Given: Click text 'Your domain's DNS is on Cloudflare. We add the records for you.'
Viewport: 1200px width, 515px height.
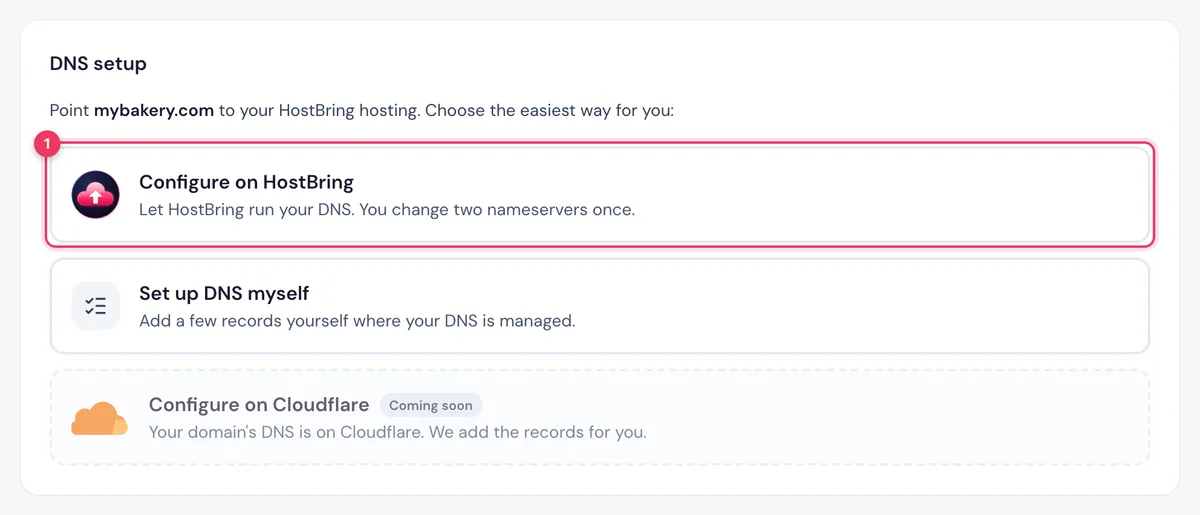Looking at the screenshot, I should pyautogui.click(x=398, y=433).
